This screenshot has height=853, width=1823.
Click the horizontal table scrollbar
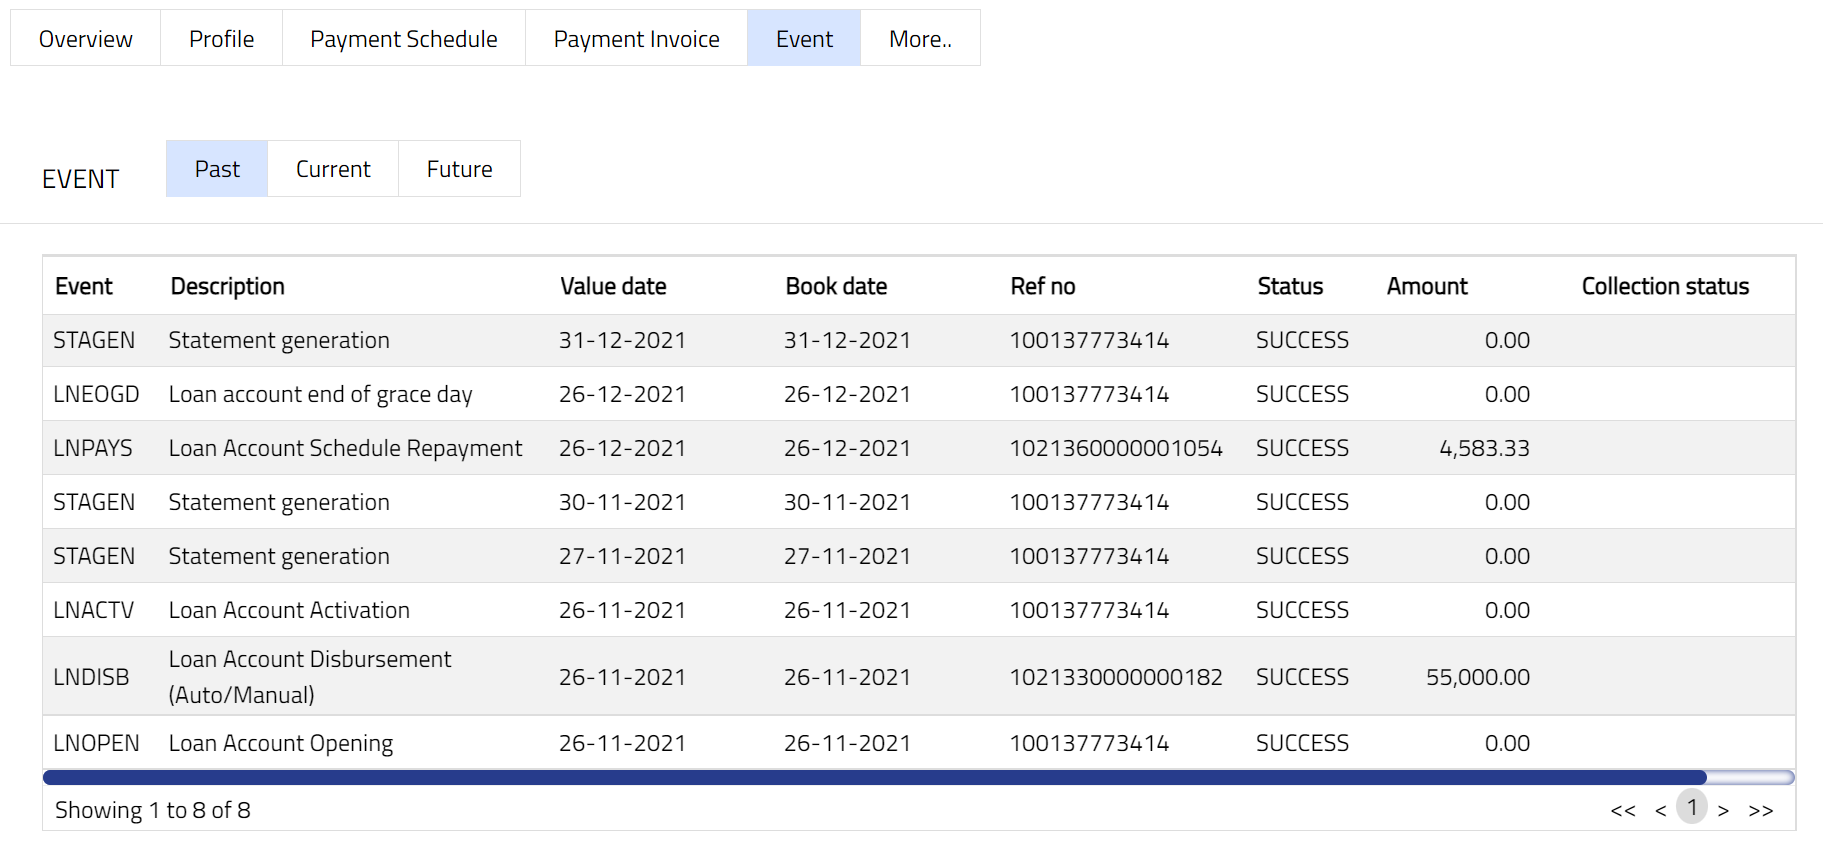click(874, 778)
